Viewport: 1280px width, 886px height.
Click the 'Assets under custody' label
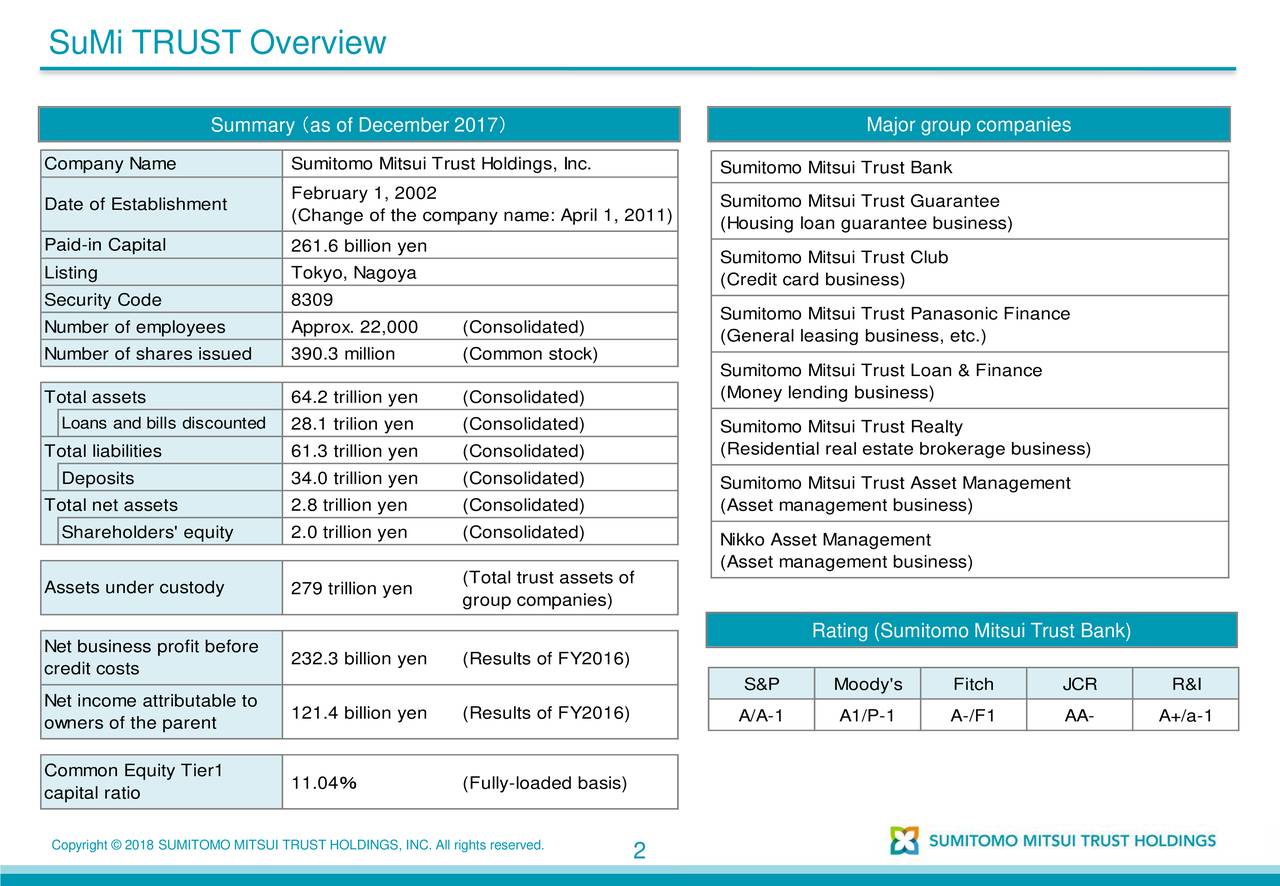pos(134,587)
